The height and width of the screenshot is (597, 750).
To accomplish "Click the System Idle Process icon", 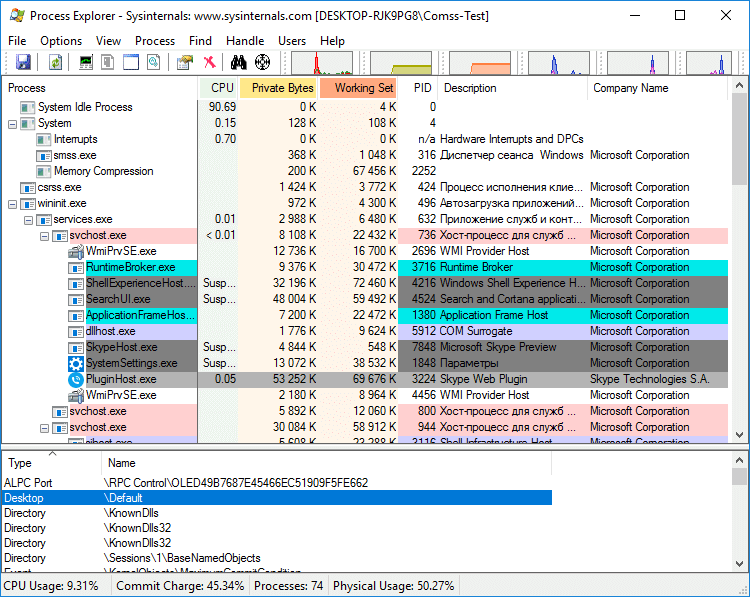I will point(28,108).
